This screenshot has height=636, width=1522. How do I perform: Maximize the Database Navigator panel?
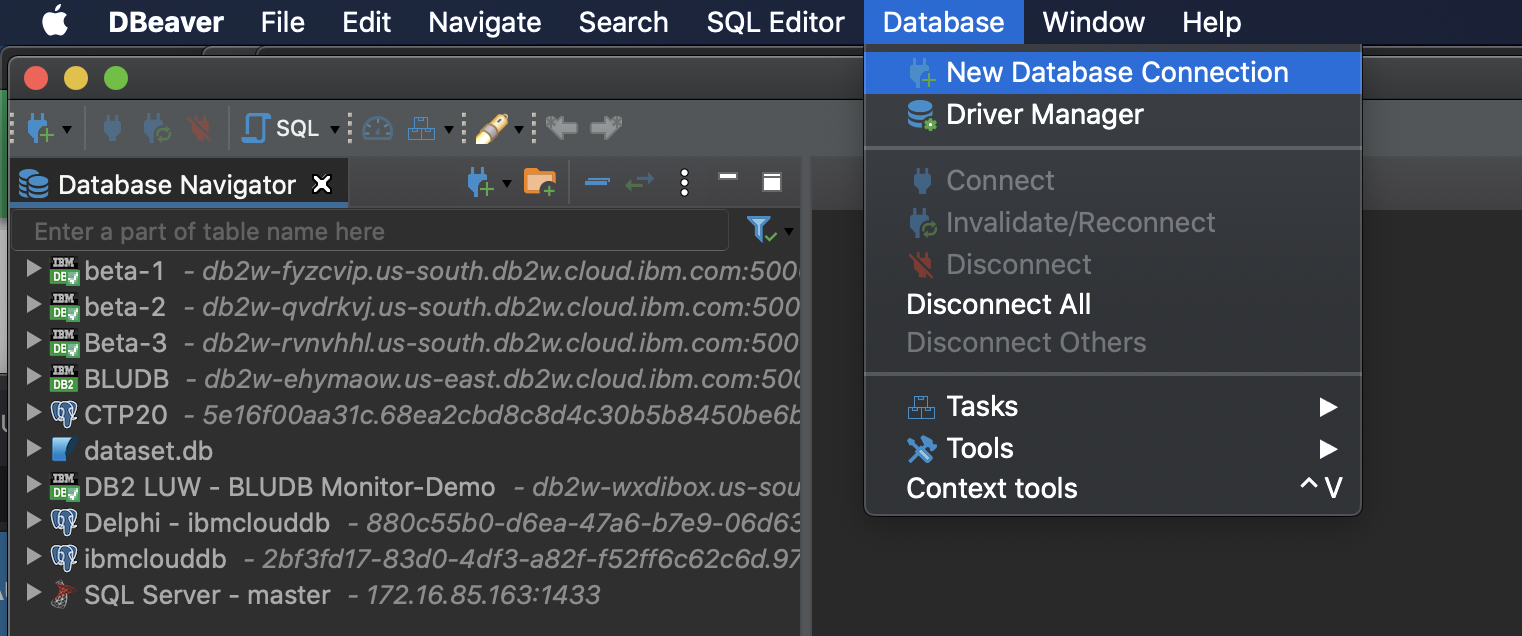point(771,182)
